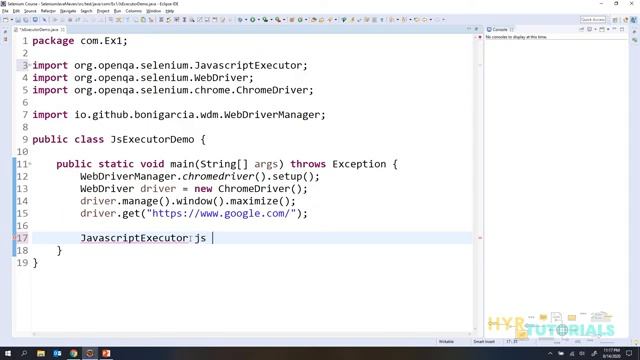Open the Search menu
The image size is (640, 360).
coord(87,11)
